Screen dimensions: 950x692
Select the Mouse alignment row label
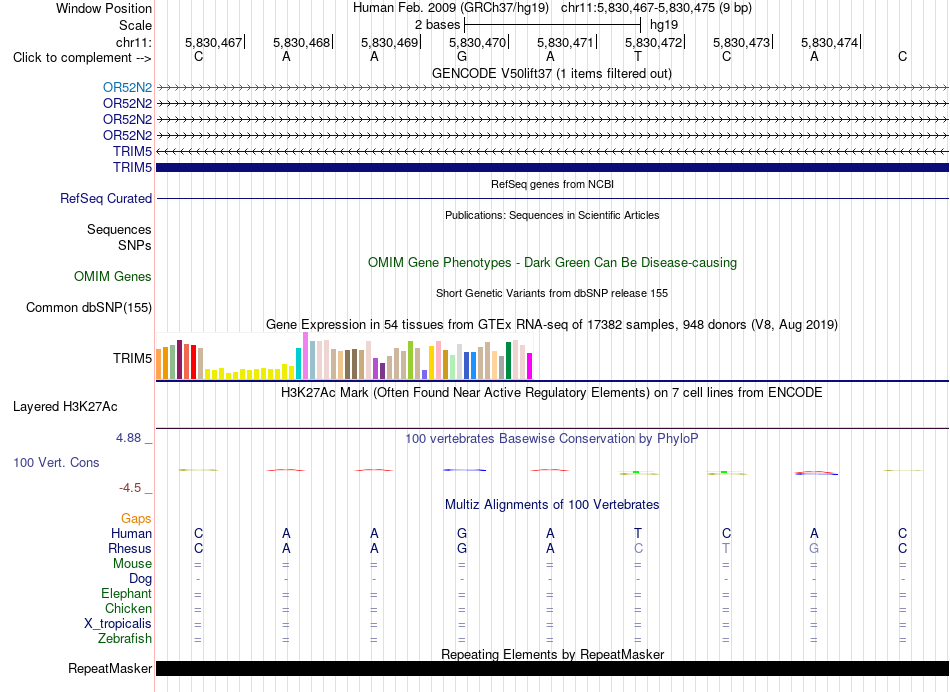pos(132,564)
